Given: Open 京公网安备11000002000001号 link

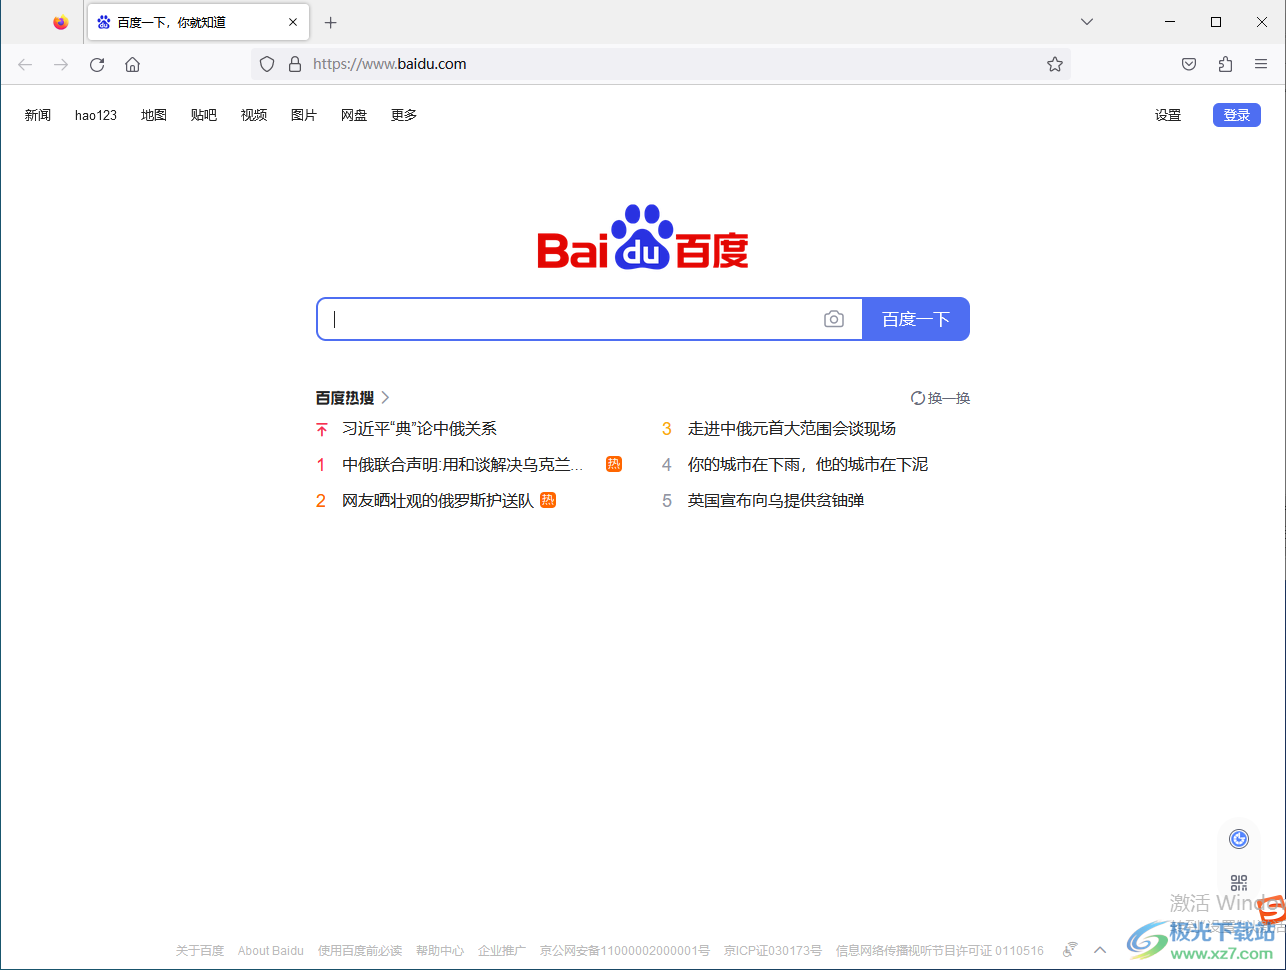Looking at the screenshot, I should point(625,951).
